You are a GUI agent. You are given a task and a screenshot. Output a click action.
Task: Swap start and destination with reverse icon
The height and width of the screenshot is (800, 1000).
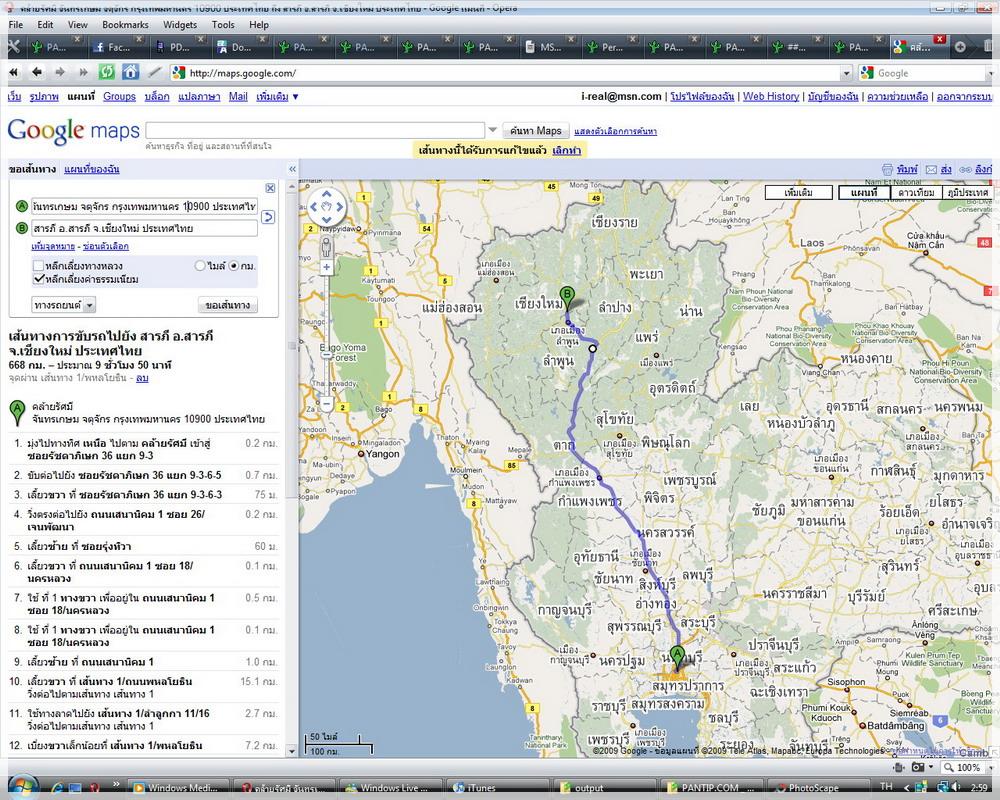coord(268,217)
